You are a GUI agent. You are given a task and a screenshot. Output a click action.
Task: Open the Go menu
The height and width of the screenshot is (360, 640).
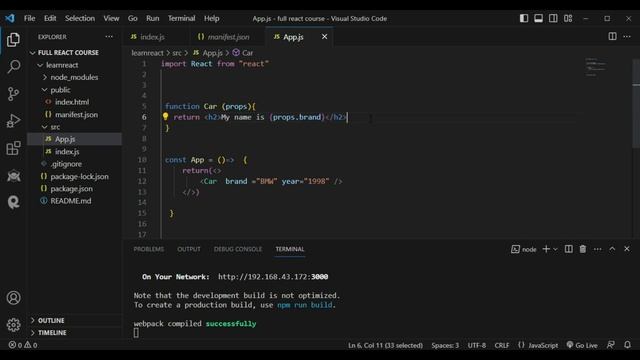pyautogui.click(x=133, y=18)
